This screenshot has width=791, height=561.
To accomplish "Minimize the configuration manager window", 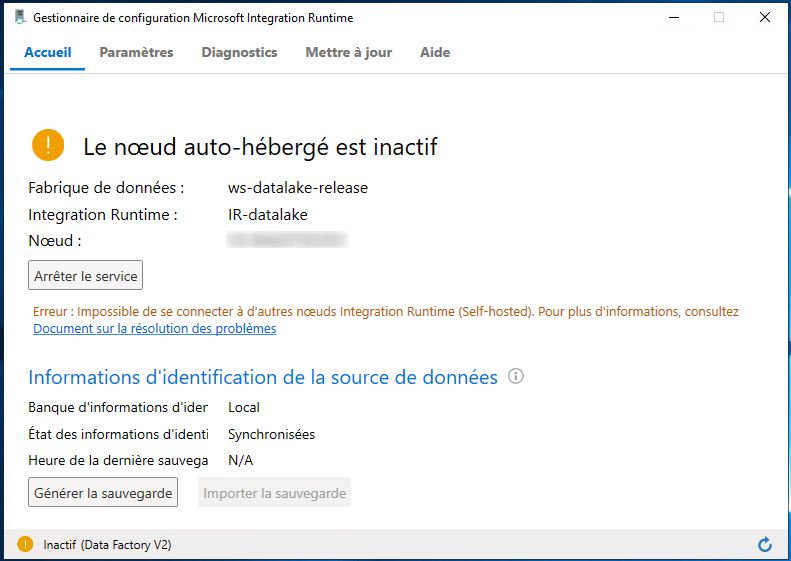I will (x=673, y=17).
